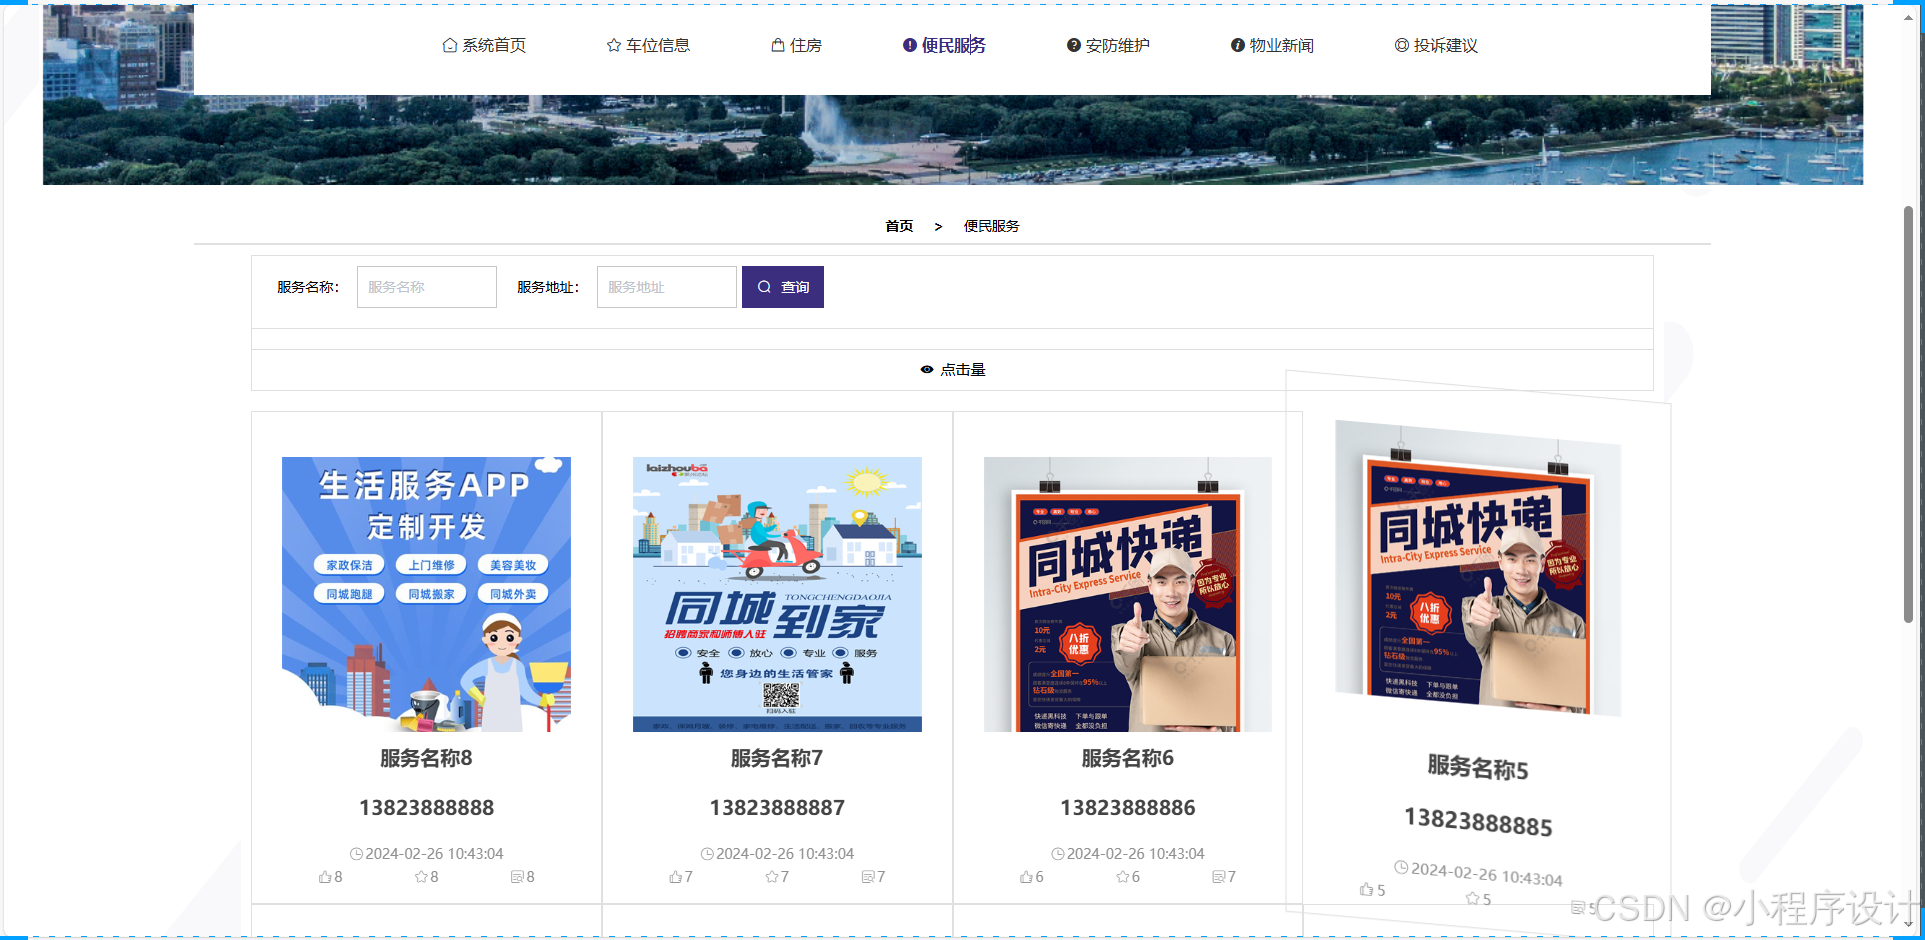Click the thumbs-up icon on 服务名称6 card
Image resolution: width=1925 pixels, height=940 pixels.
coord(1027,877)
